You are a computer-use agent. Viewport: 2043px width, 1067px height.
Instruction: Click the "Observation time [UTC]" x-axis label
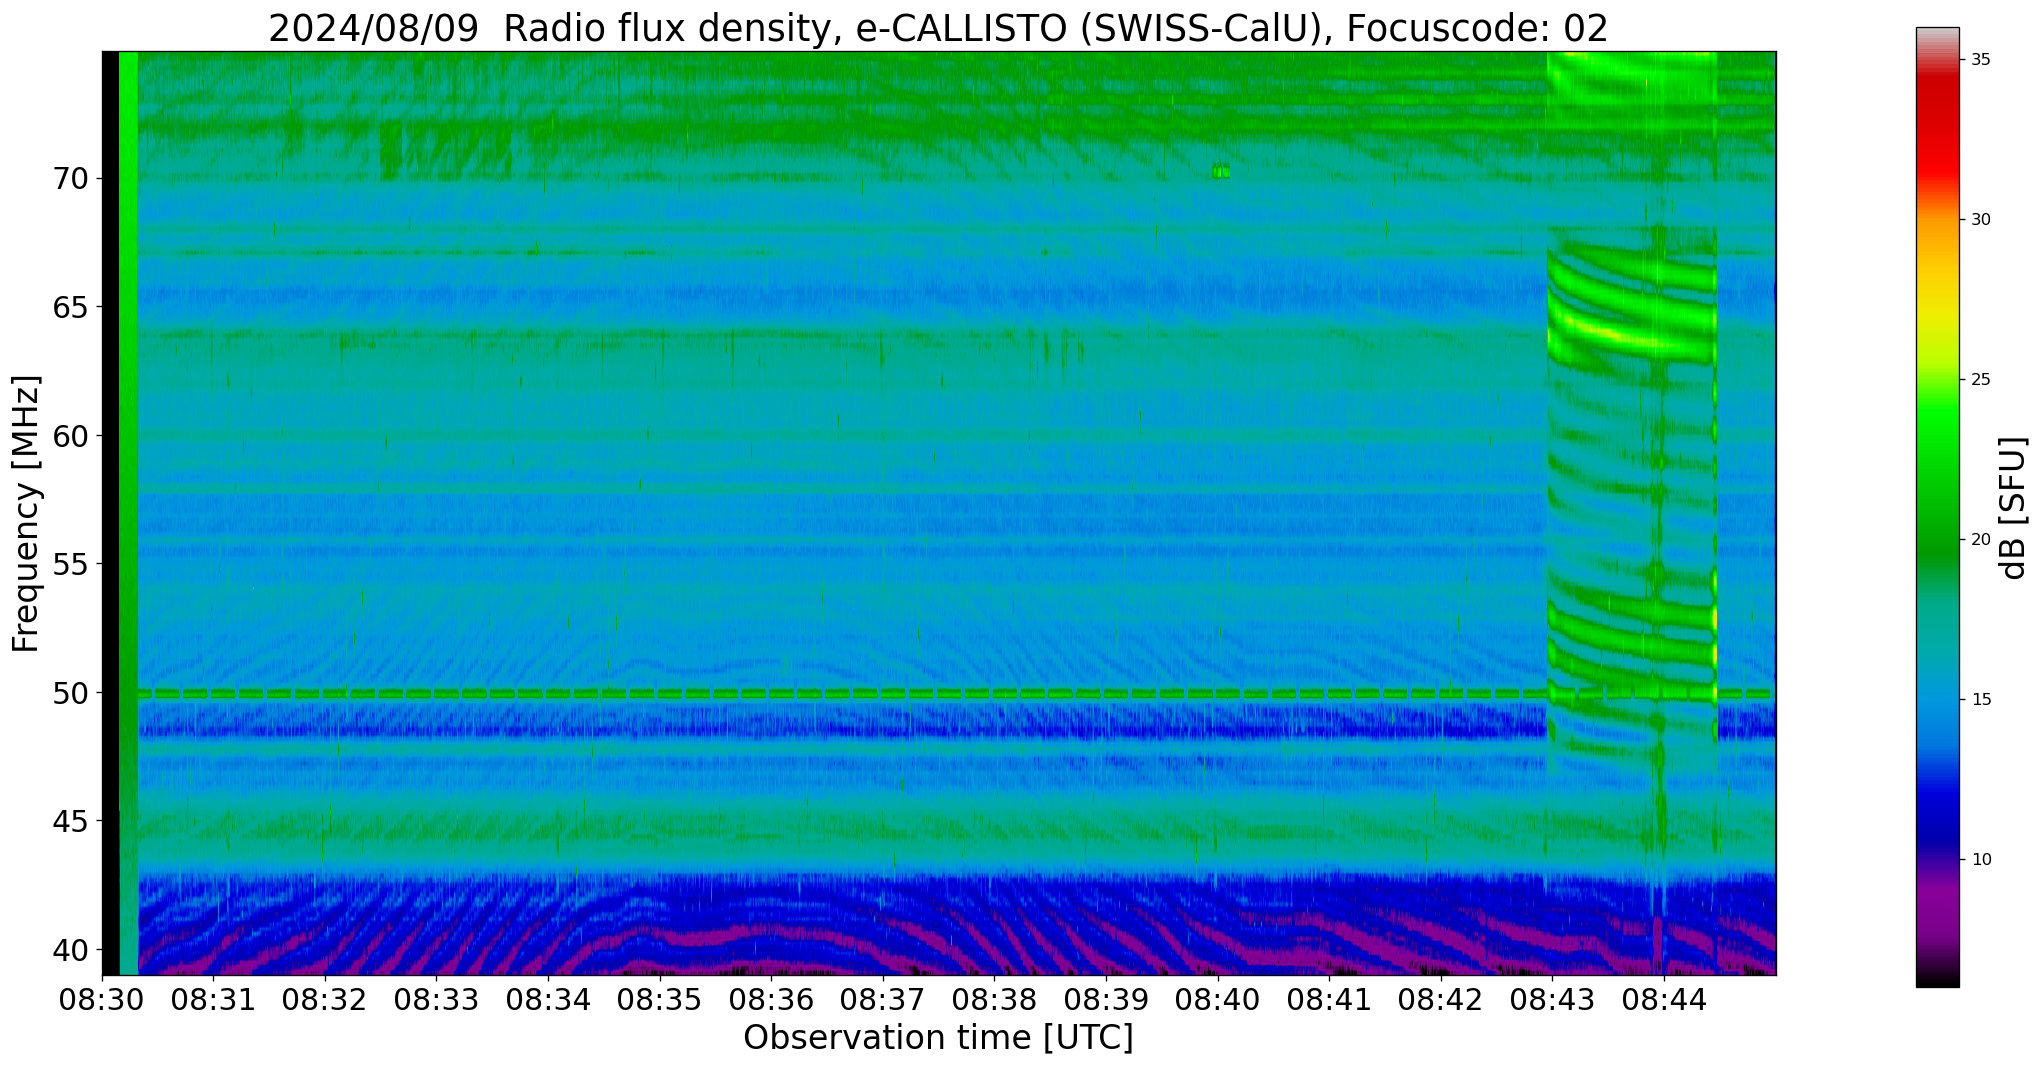tap(938, 1038)
